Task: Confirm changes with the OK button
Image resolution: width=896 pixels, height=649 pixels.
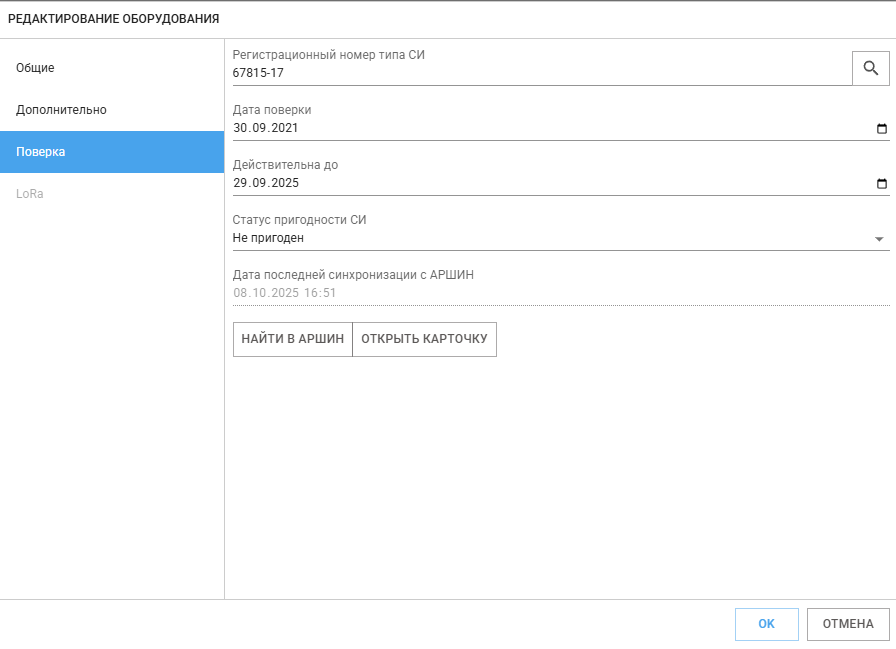Action: [766, 624]
